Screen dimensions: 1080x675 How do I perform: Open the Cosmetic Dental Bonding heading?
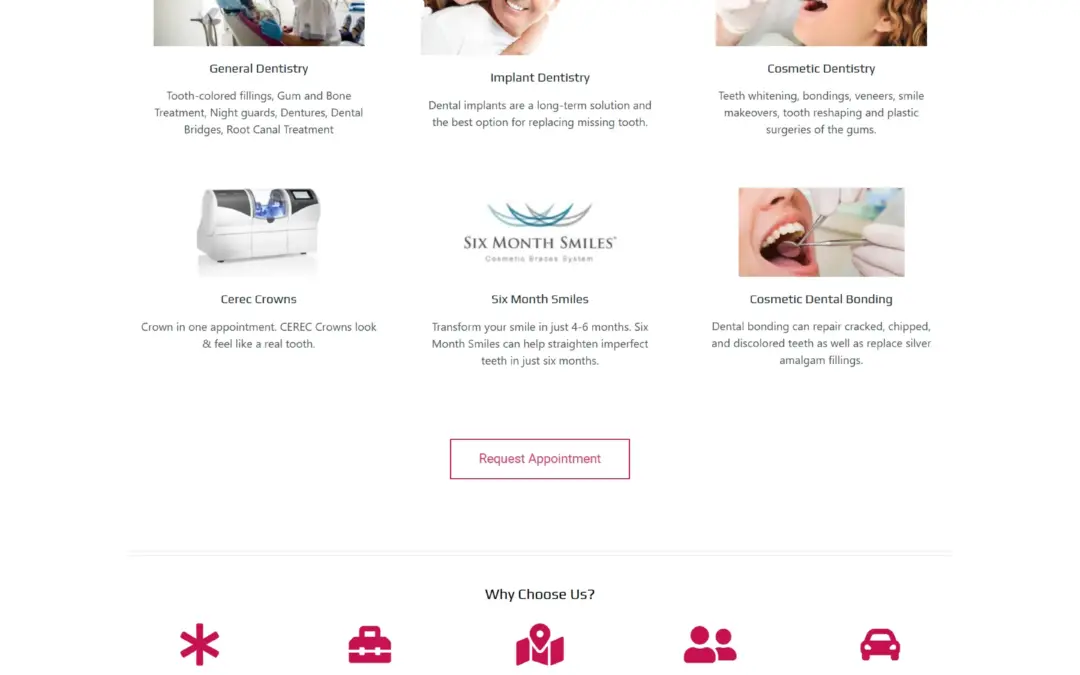click(821, 299)
